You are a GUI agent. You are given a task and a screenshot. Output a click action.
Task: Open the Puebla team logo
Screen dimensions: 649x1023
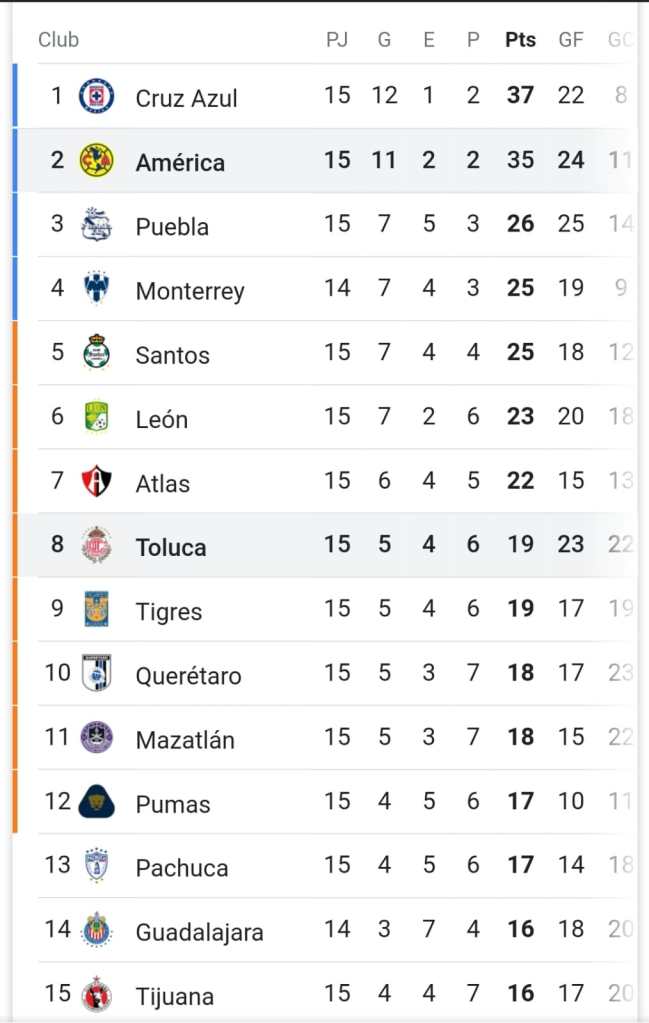click(x=97, y=224)
